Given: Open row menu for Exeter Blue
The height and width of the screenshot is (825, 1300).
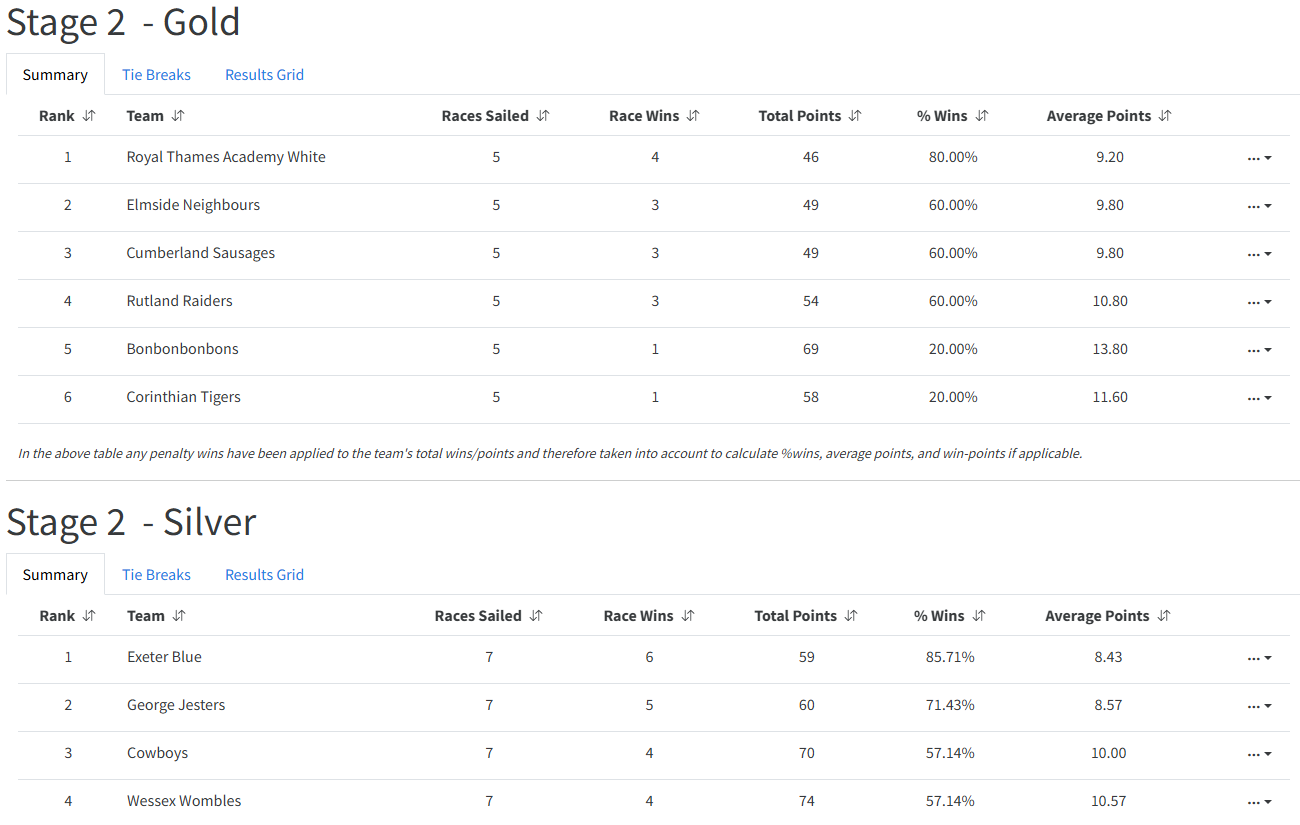Looking at the screenshot, I should click(1259, 658).
